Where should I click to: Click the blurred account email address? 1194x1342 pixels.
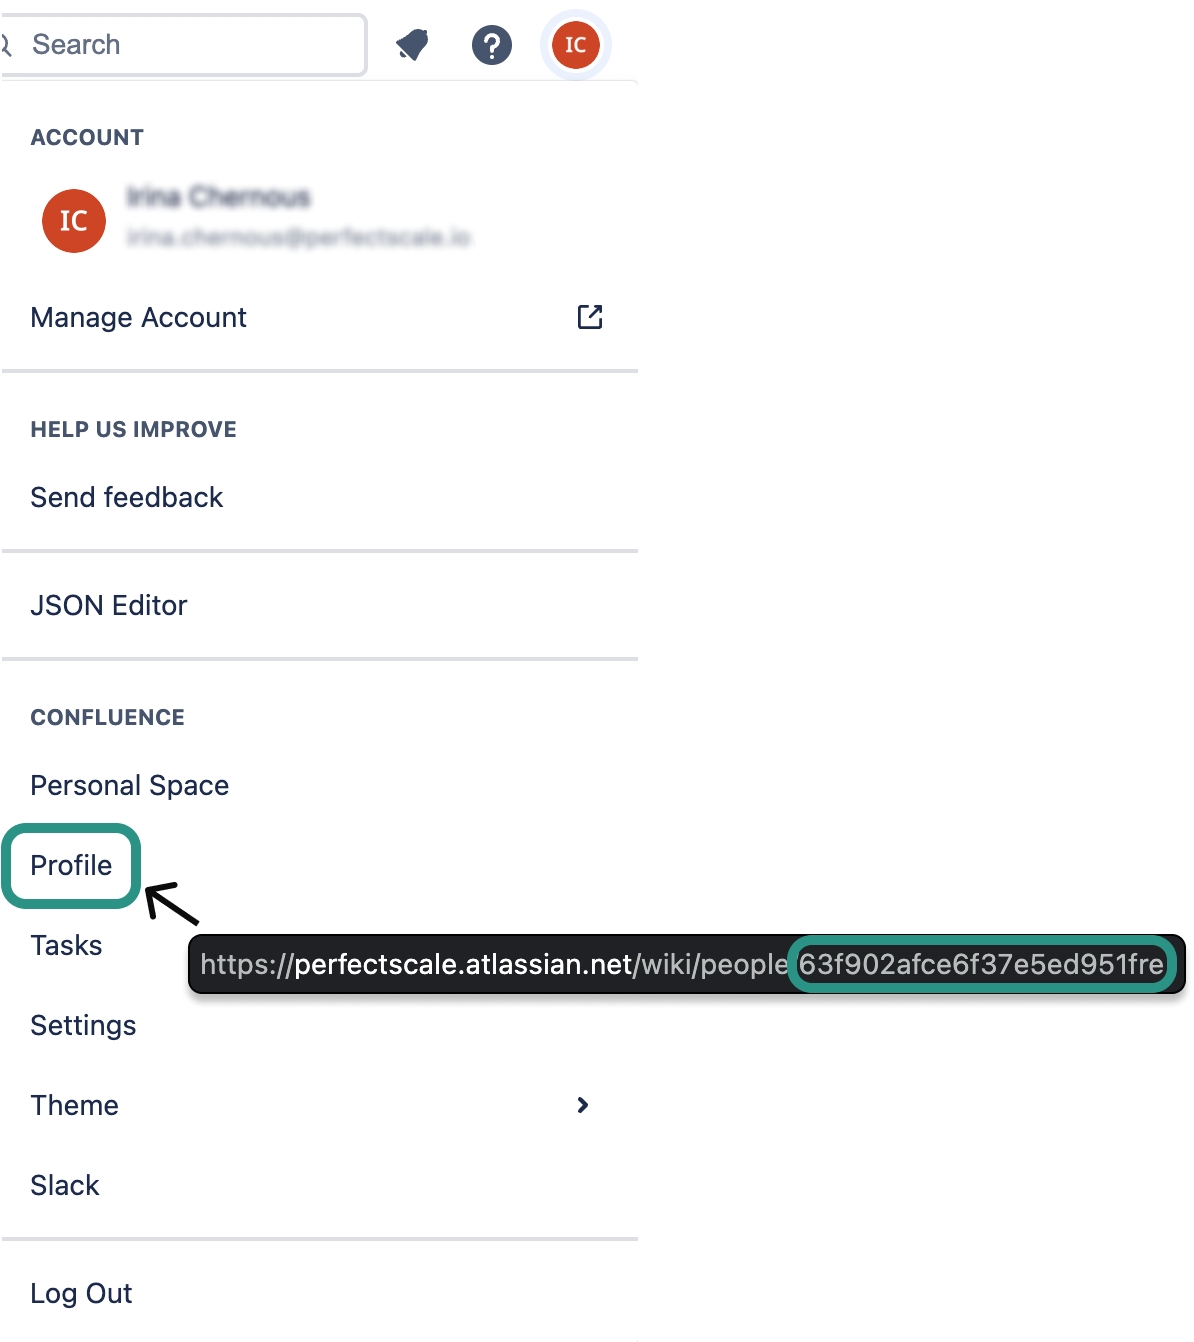298,237
